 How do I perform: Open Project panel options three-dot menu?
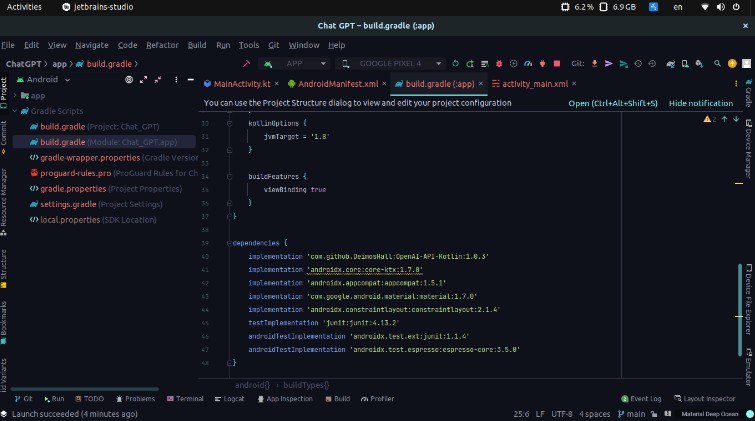pyautogui.click(x=176, y=79)
